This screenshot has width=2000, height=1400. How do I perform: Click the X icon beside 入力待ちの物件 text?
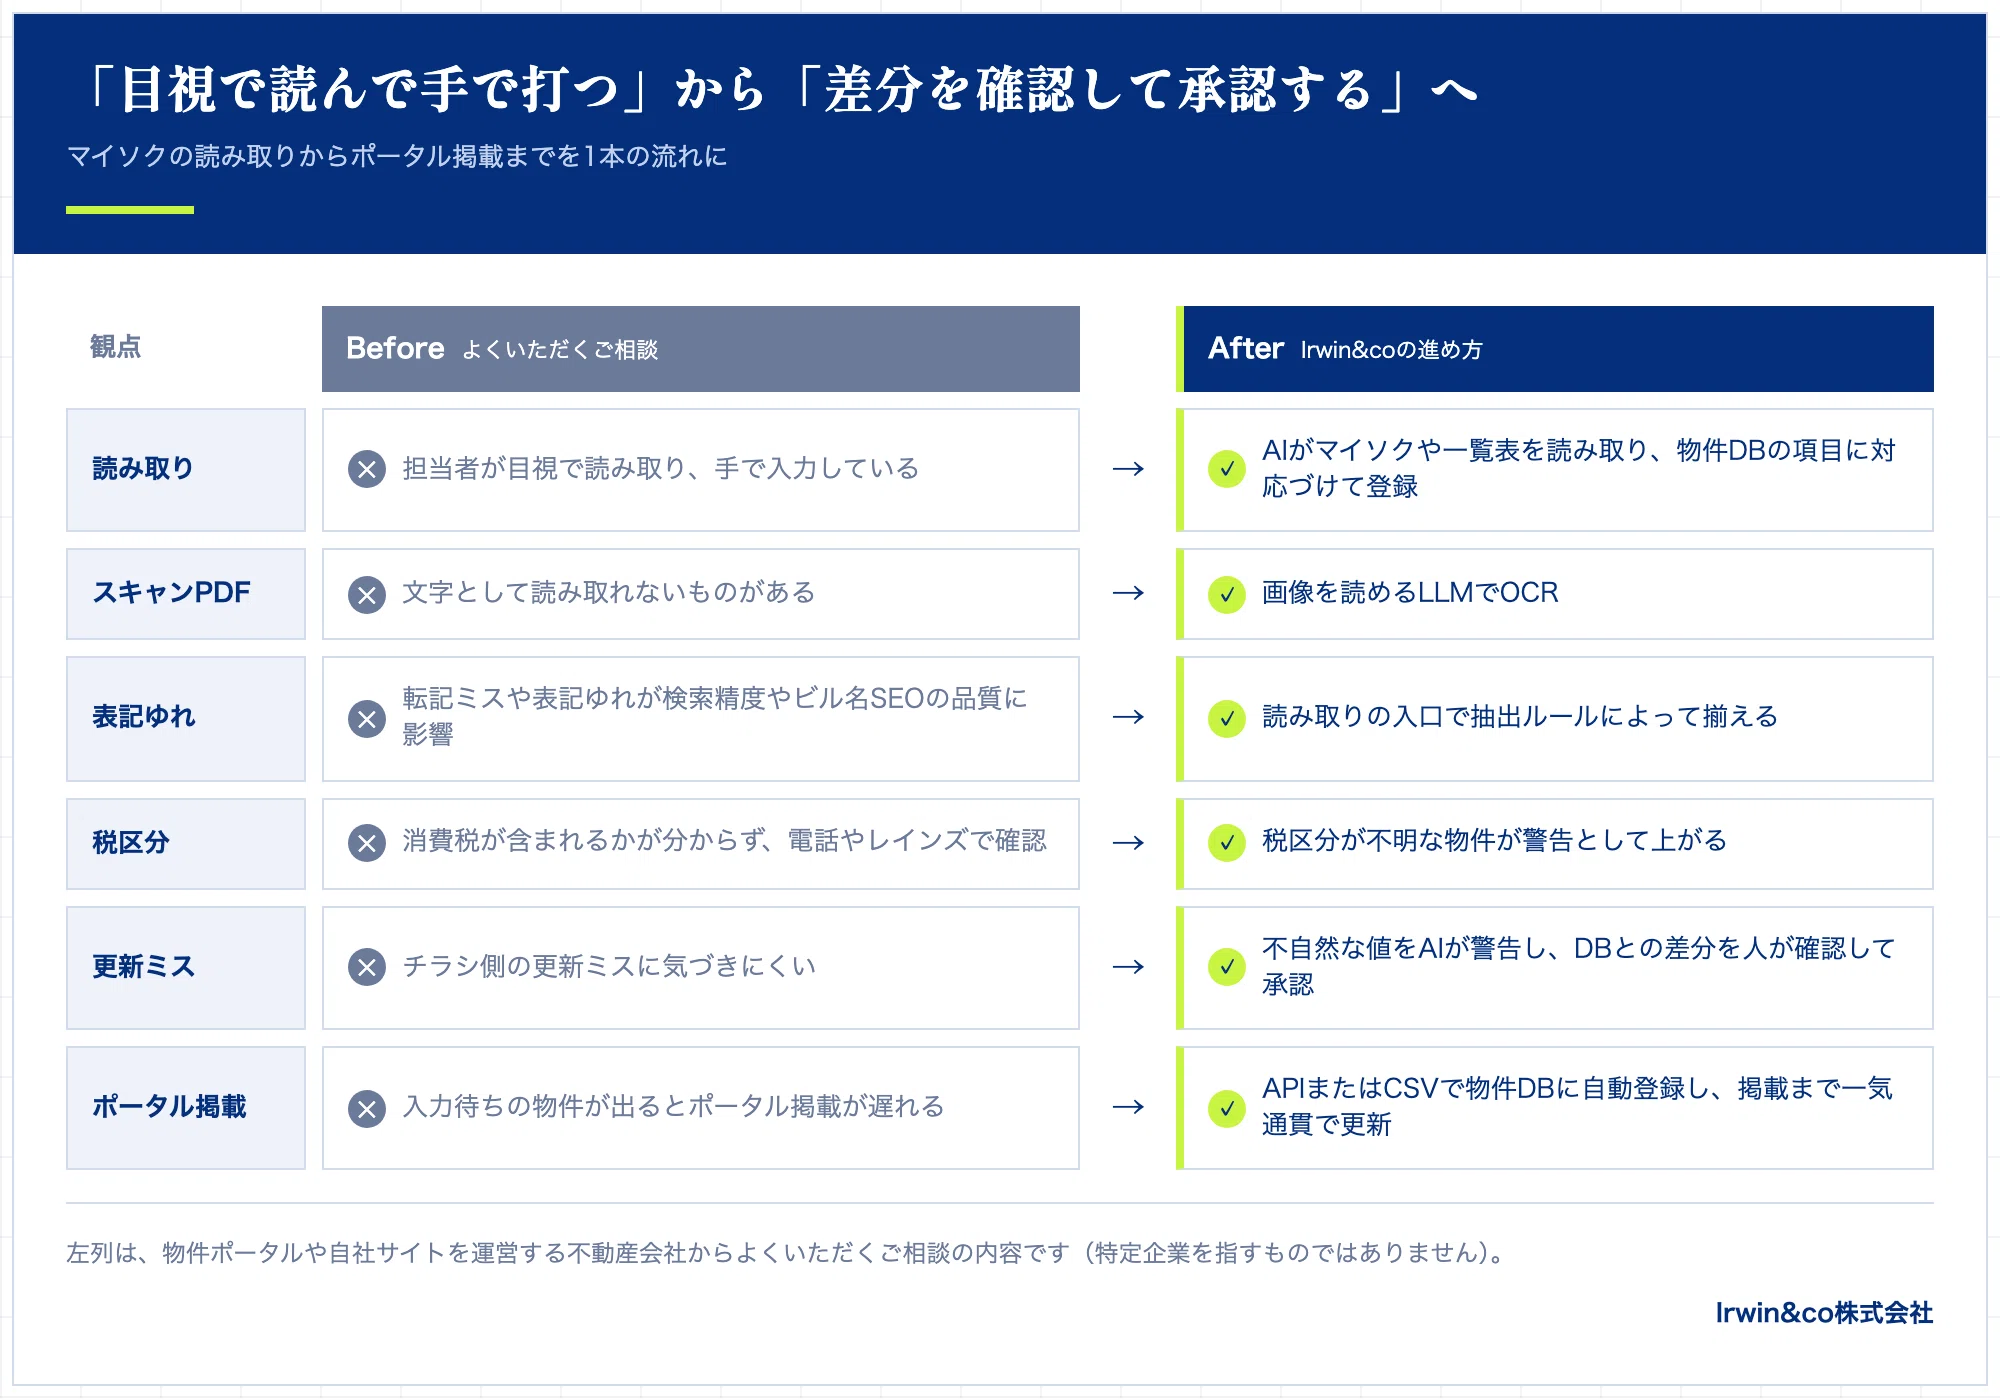(x=367, y=1109)
